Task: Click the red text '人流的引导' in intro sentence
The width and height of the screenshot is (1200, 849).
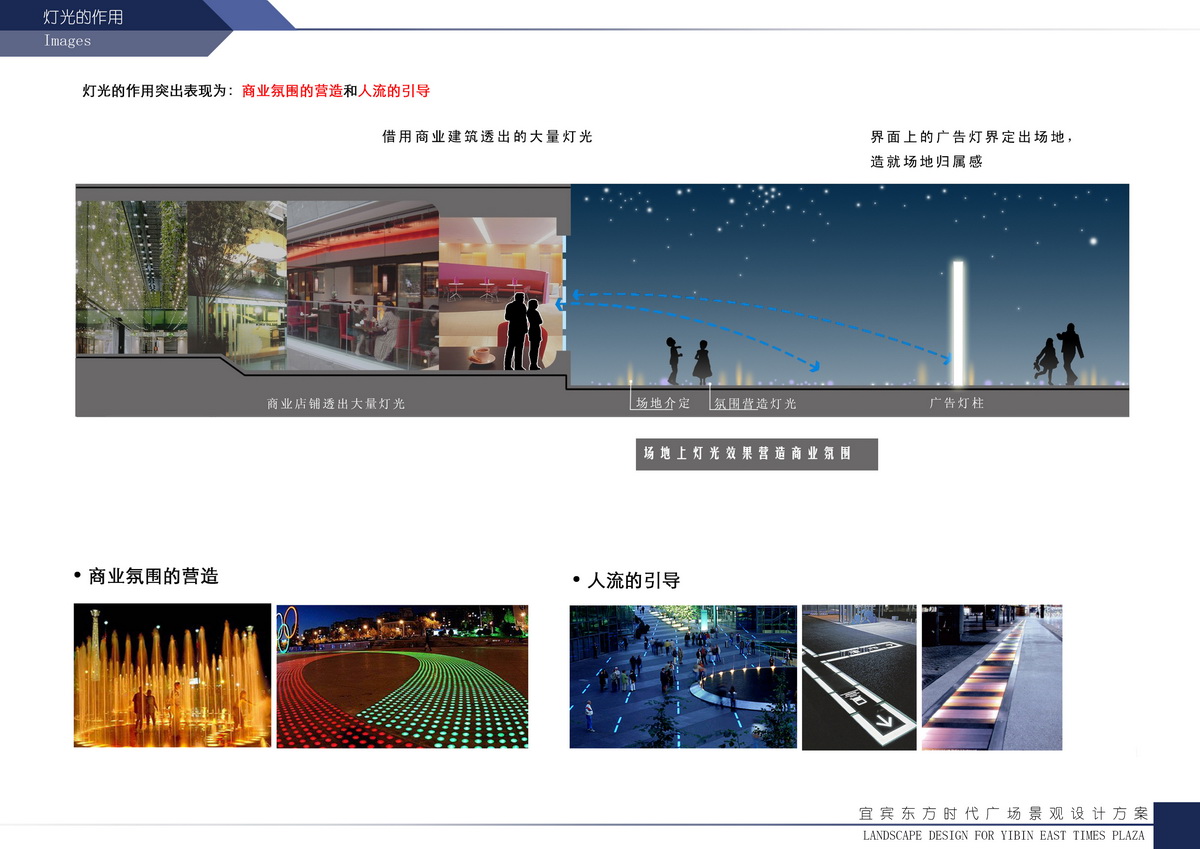Action: pyautogui.click(x=394, y=91)
